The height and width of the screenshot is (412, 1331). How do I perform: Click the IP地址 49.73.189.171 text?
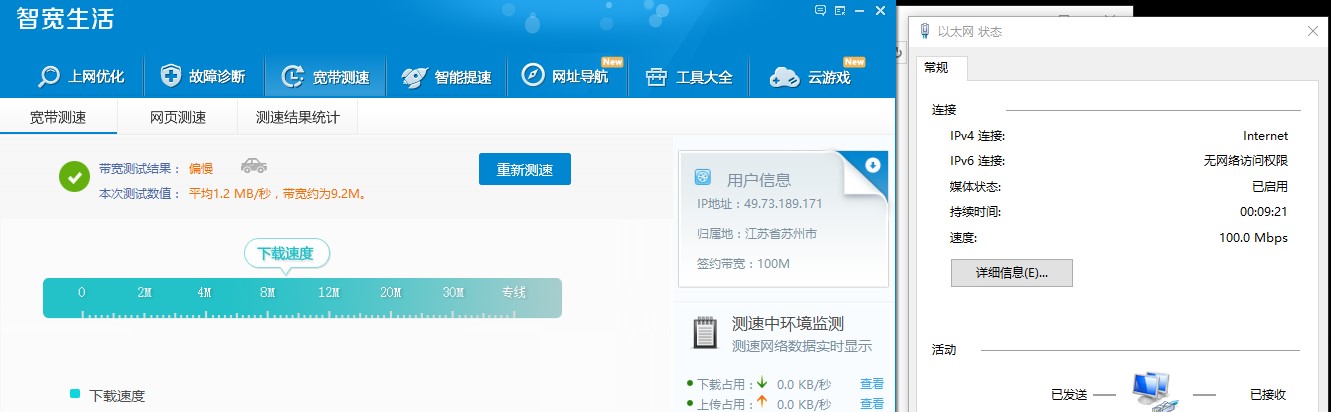click(x=759, y=204)
